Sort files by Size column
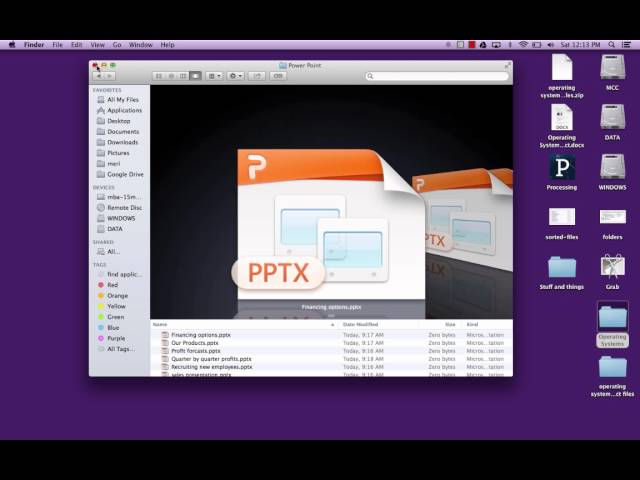Screen dimensions: 640x480 coord(440,324)
